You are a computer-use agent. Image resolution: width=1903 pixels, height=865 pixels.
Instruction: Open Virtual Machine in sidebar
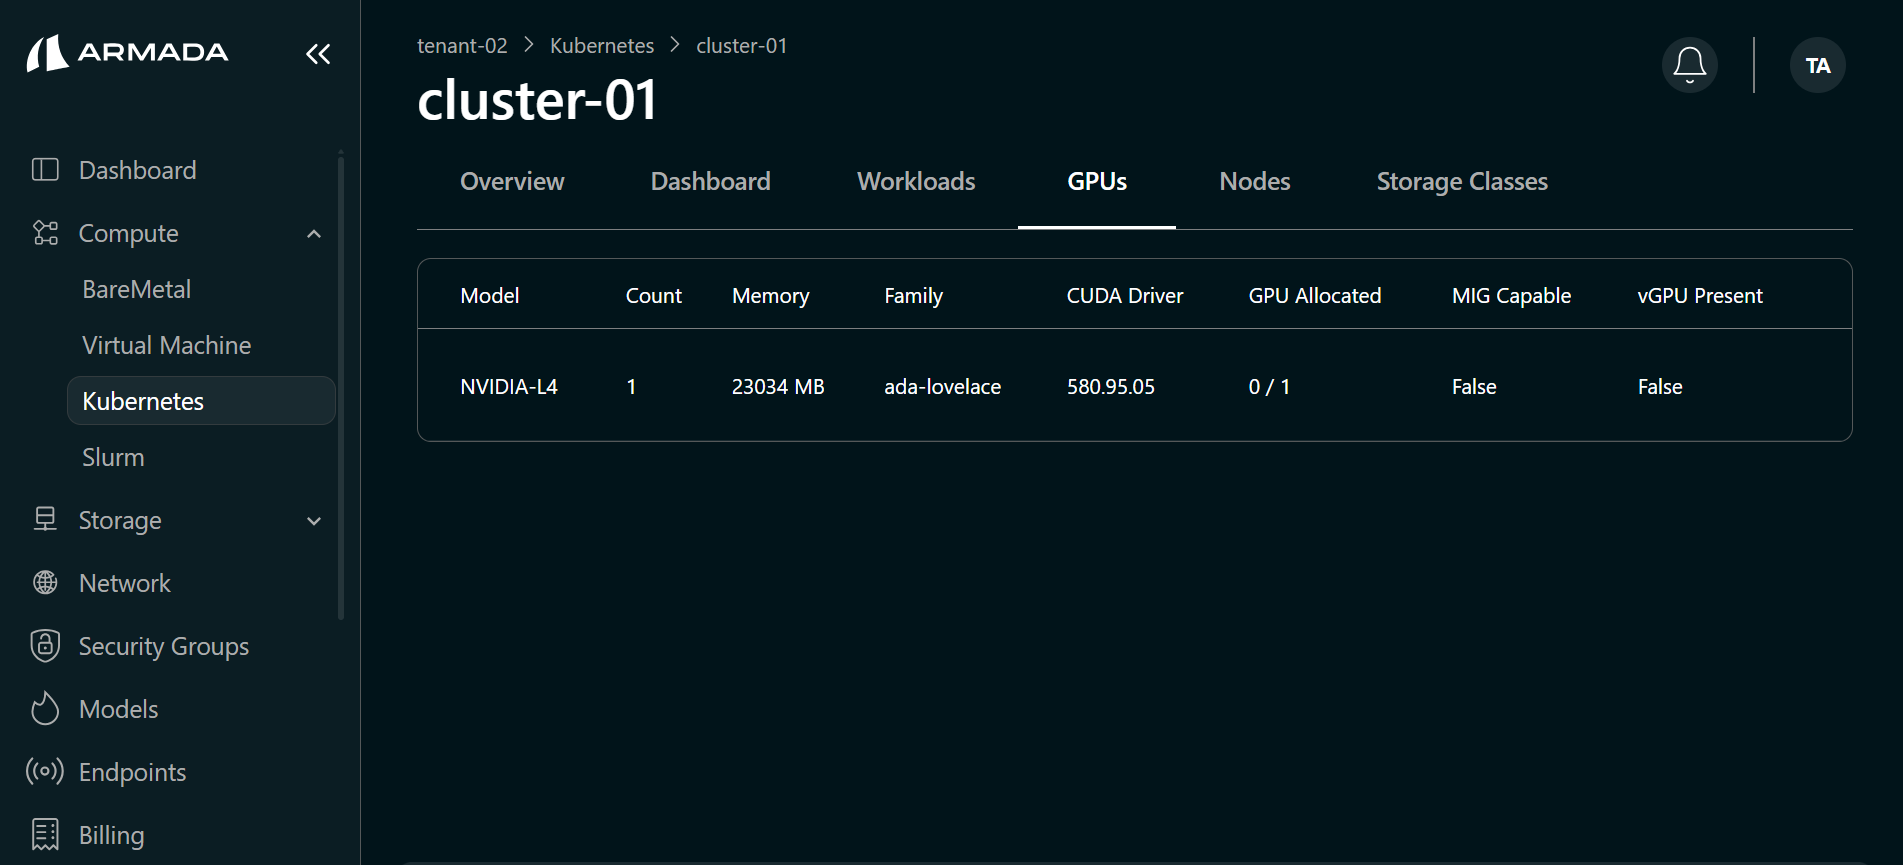(167, 345)
